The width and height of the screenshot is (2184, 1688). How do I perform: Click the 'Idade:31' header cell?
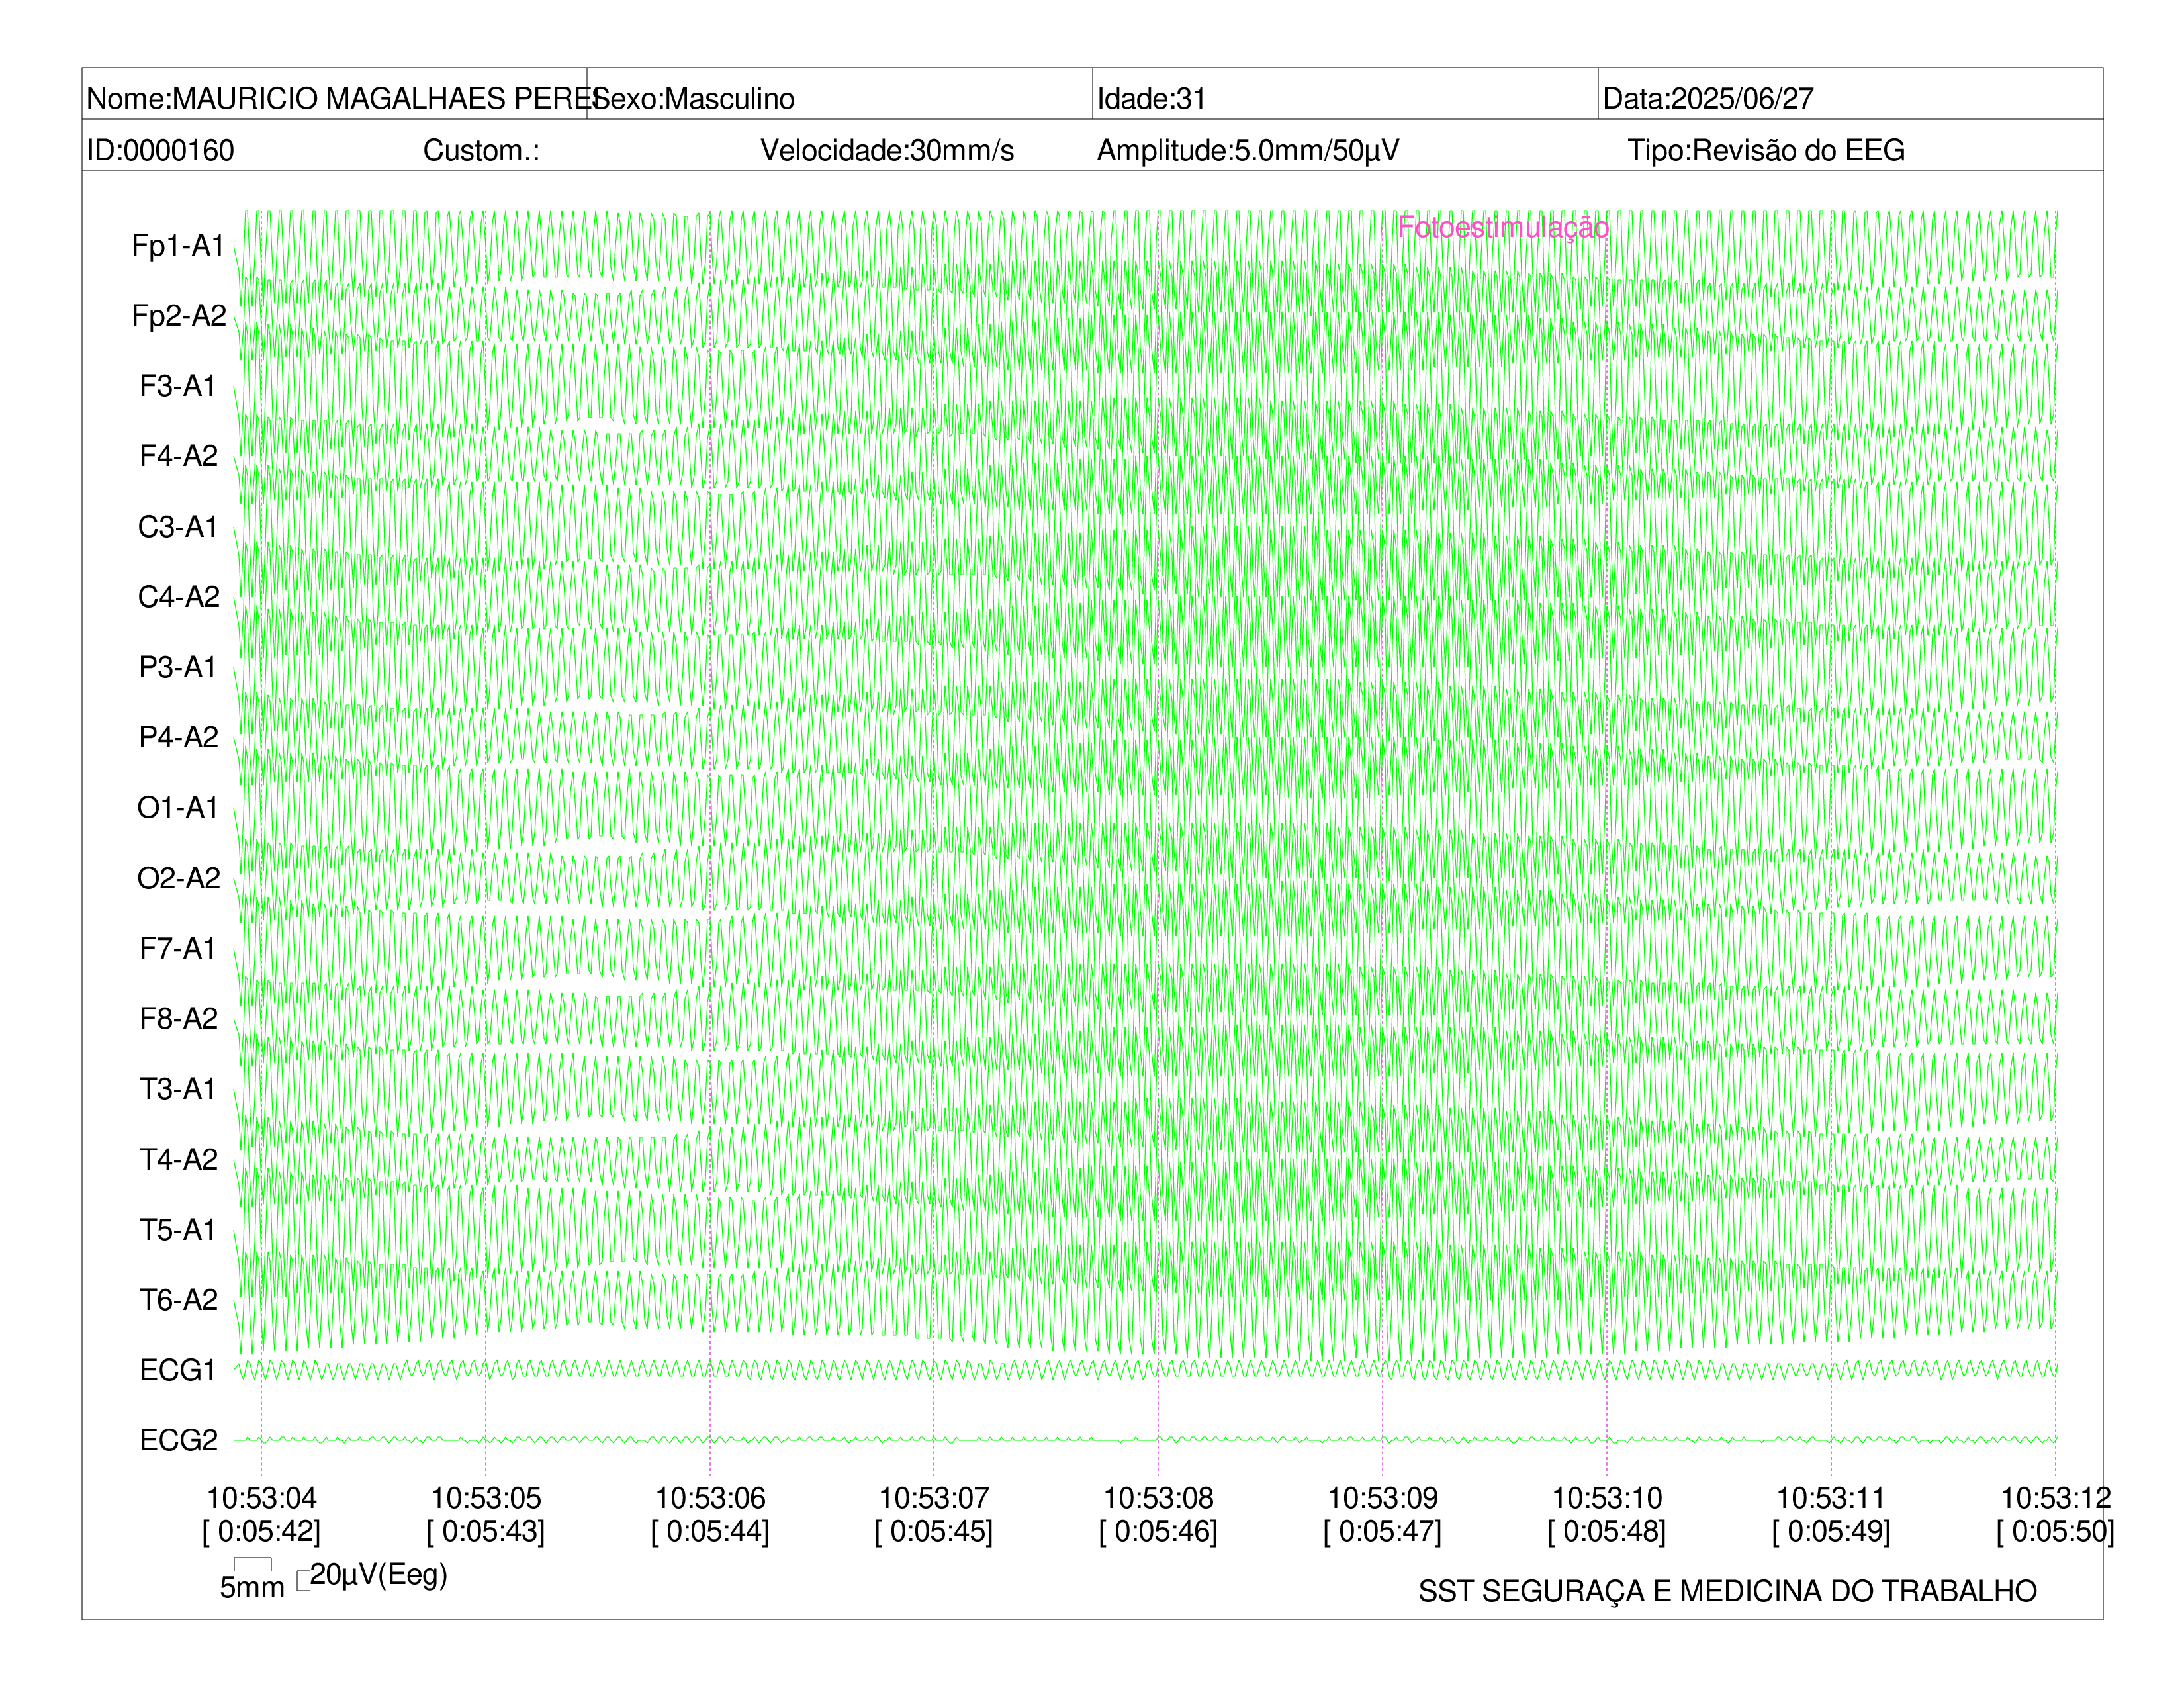(1151, 98)
